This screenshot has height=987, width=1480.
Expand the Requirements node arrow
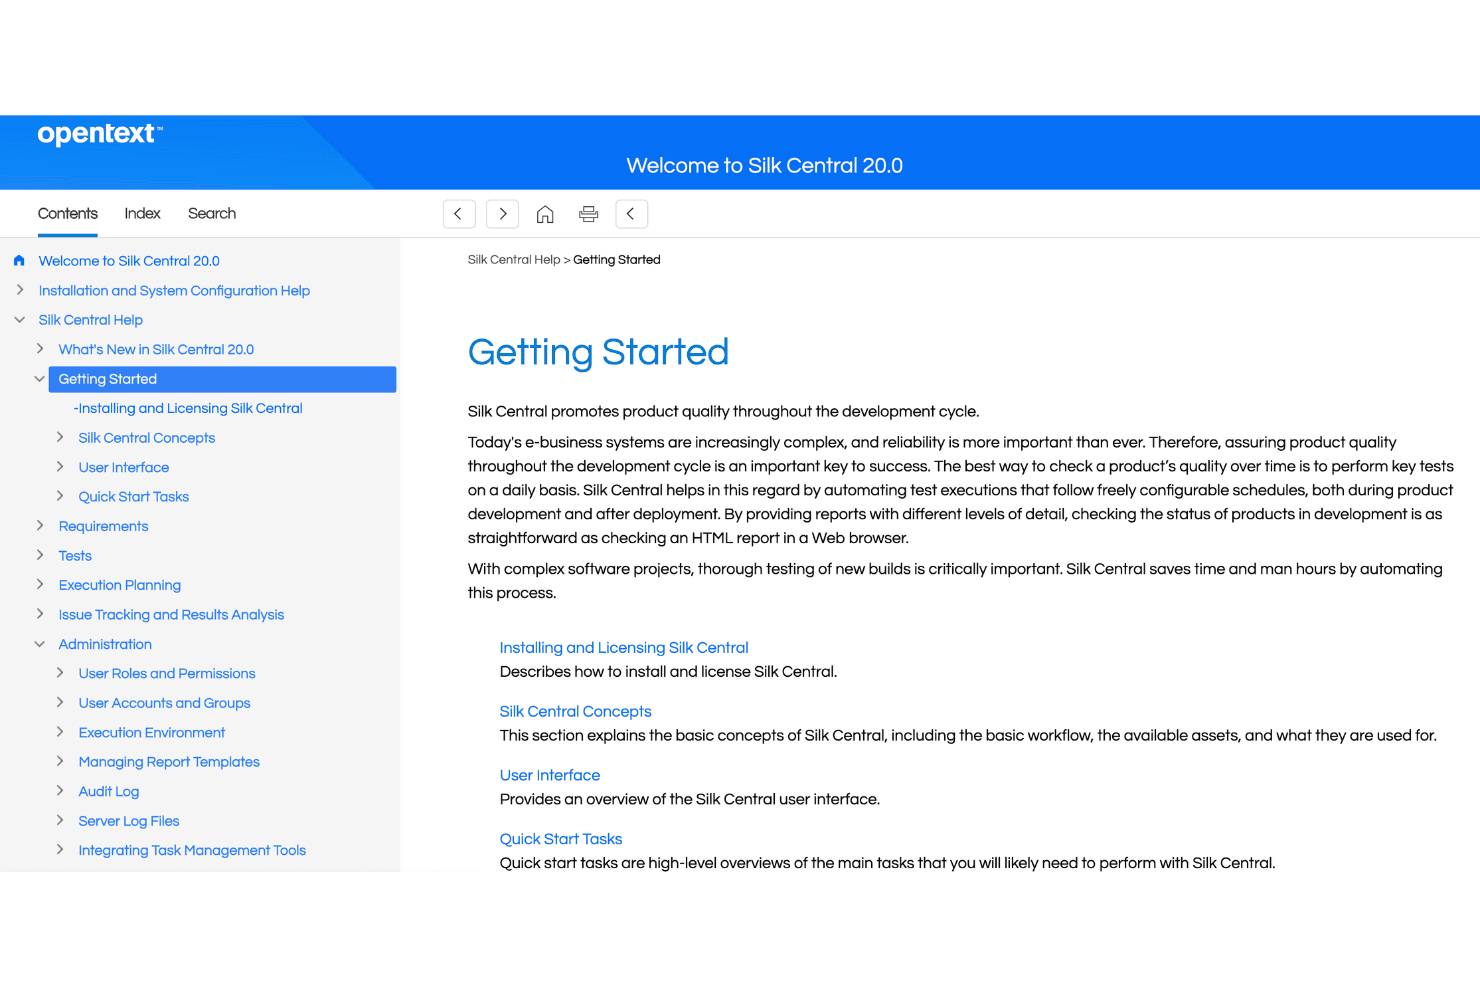(40, 526)
